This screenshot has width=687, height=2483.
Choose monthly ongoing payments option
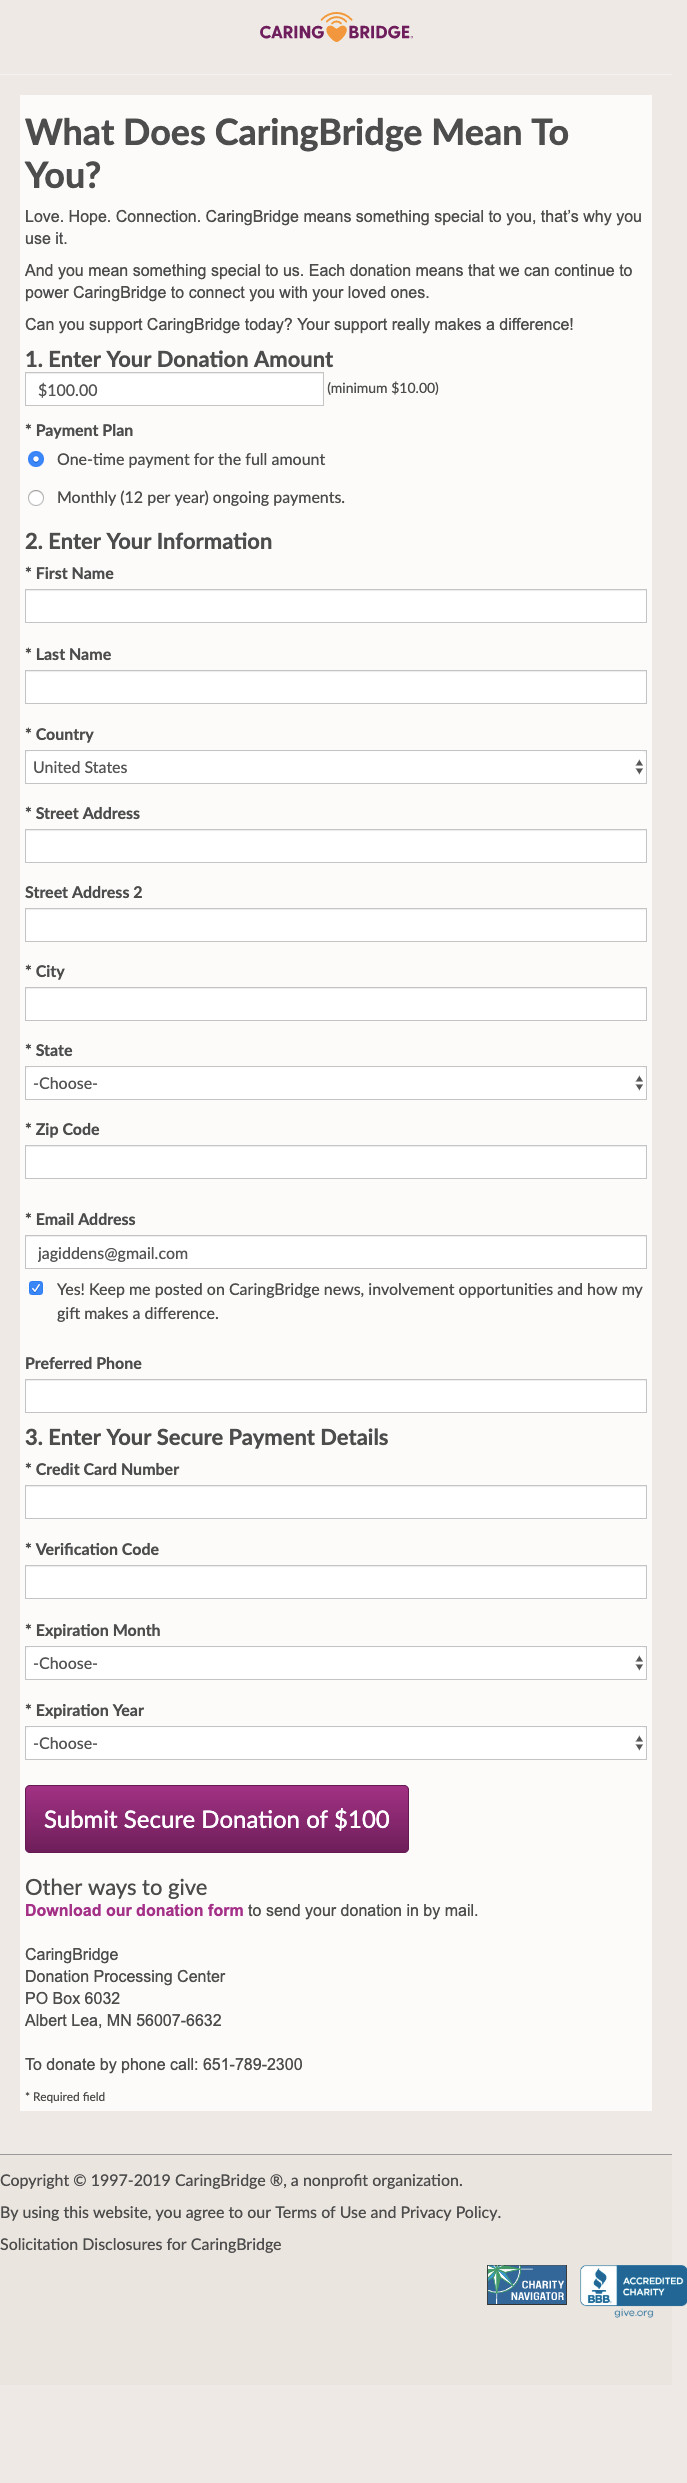36,498
